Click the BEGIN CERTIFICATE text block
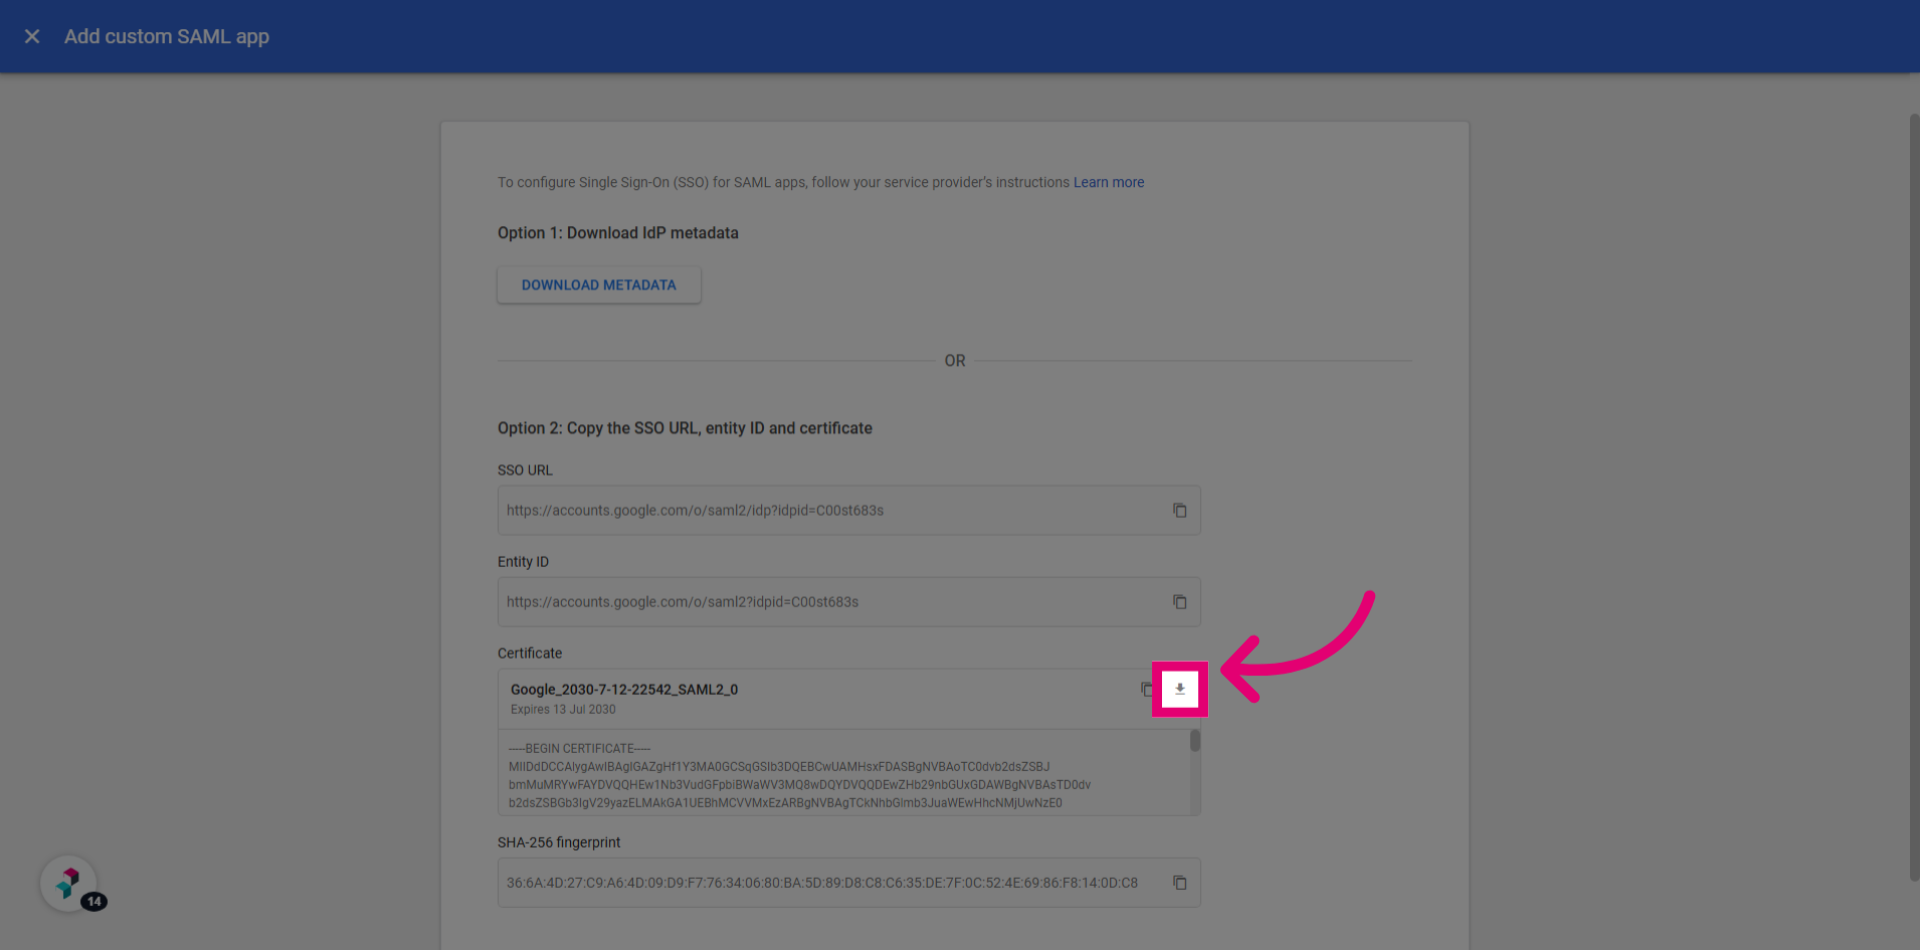 point(845,773)
